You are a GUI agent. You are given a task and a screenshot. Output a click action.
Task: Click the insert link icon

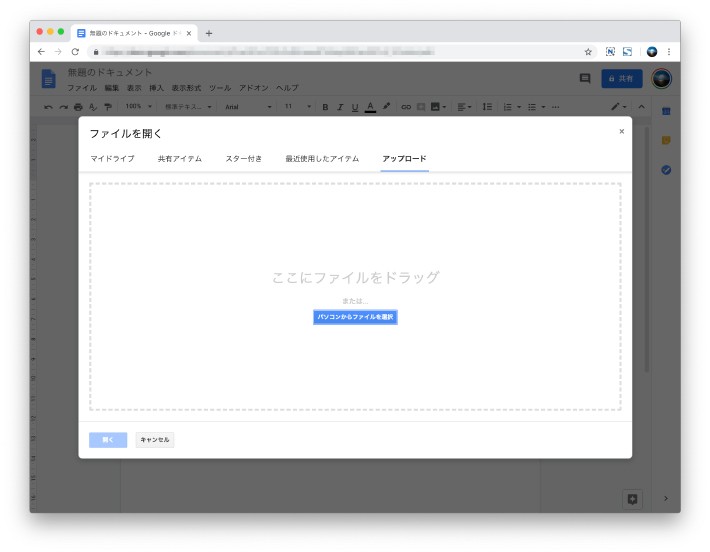(x=406, y=107)
